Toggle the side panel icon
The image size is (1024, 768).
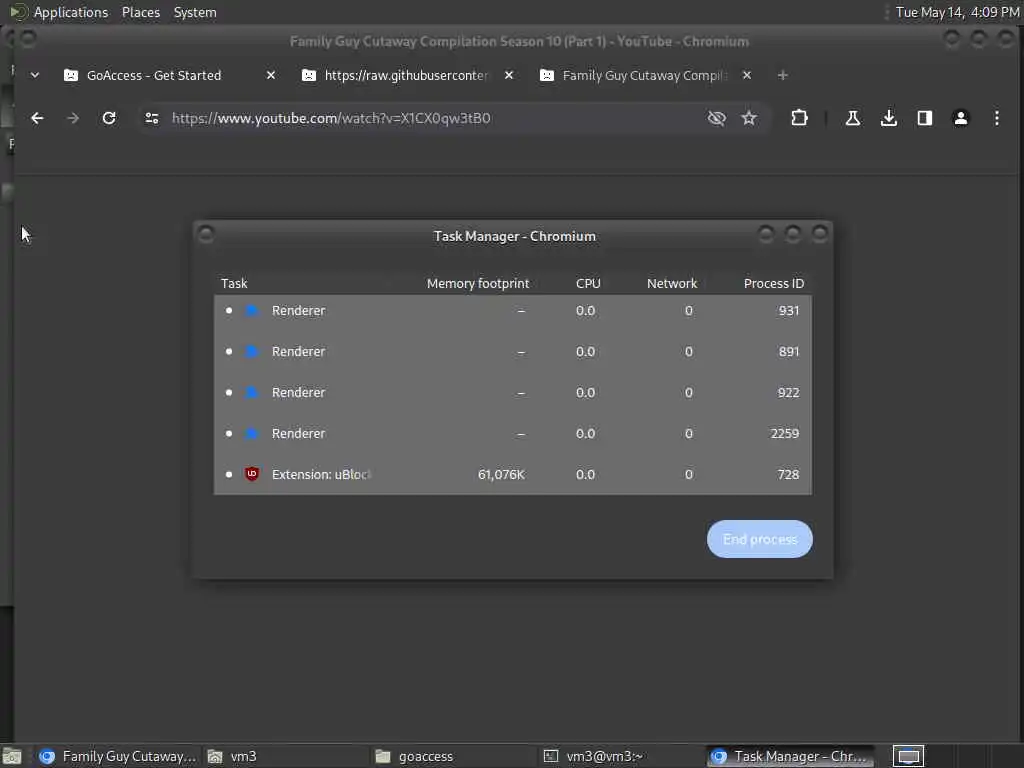tap(925, 118)
